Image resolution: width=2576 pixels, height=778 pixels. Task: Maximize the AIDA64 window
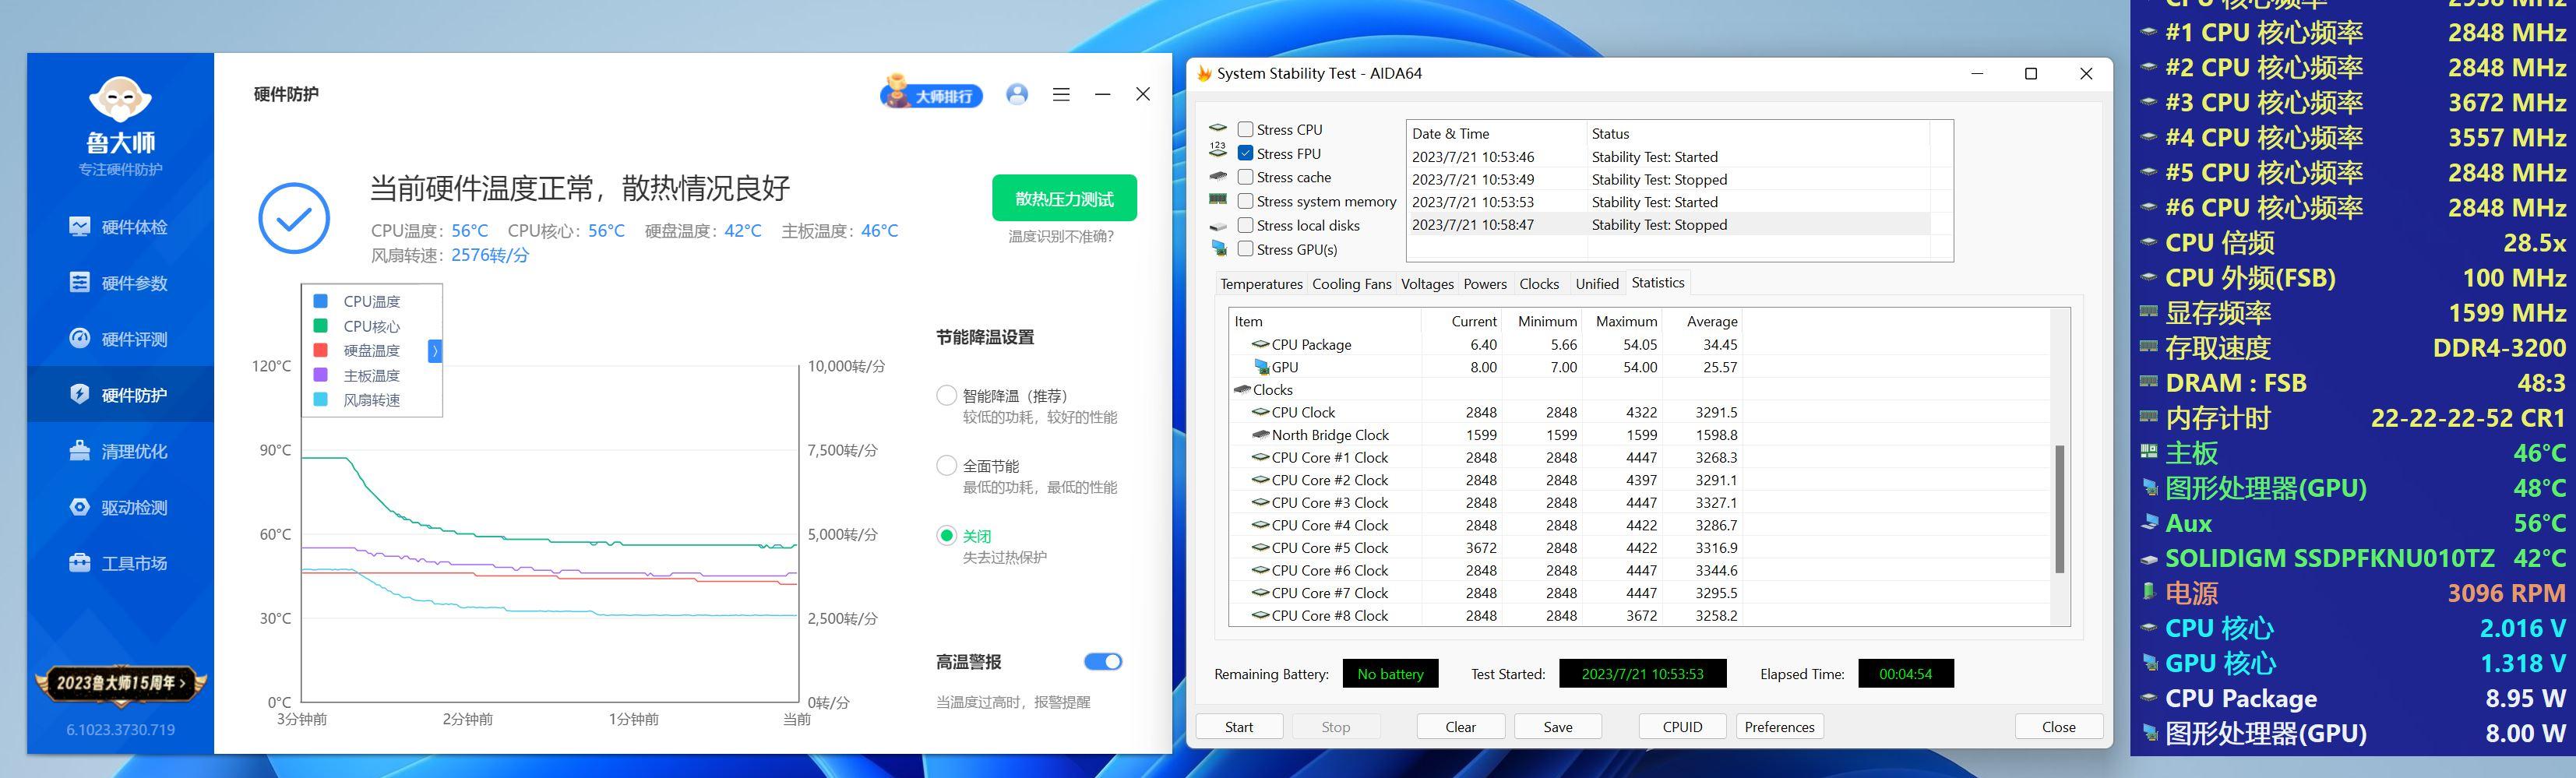click(x=2031, y=73)
